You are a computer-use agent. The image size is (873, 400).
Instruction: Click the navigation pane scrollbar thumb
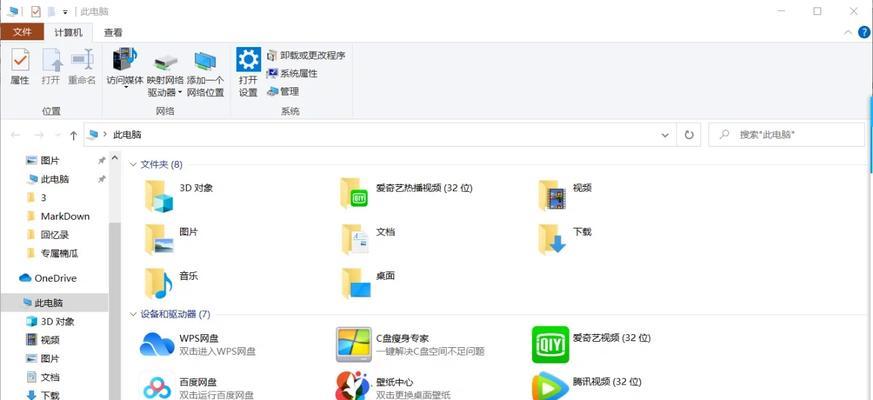pyautogui.click(x=115, y=311)
